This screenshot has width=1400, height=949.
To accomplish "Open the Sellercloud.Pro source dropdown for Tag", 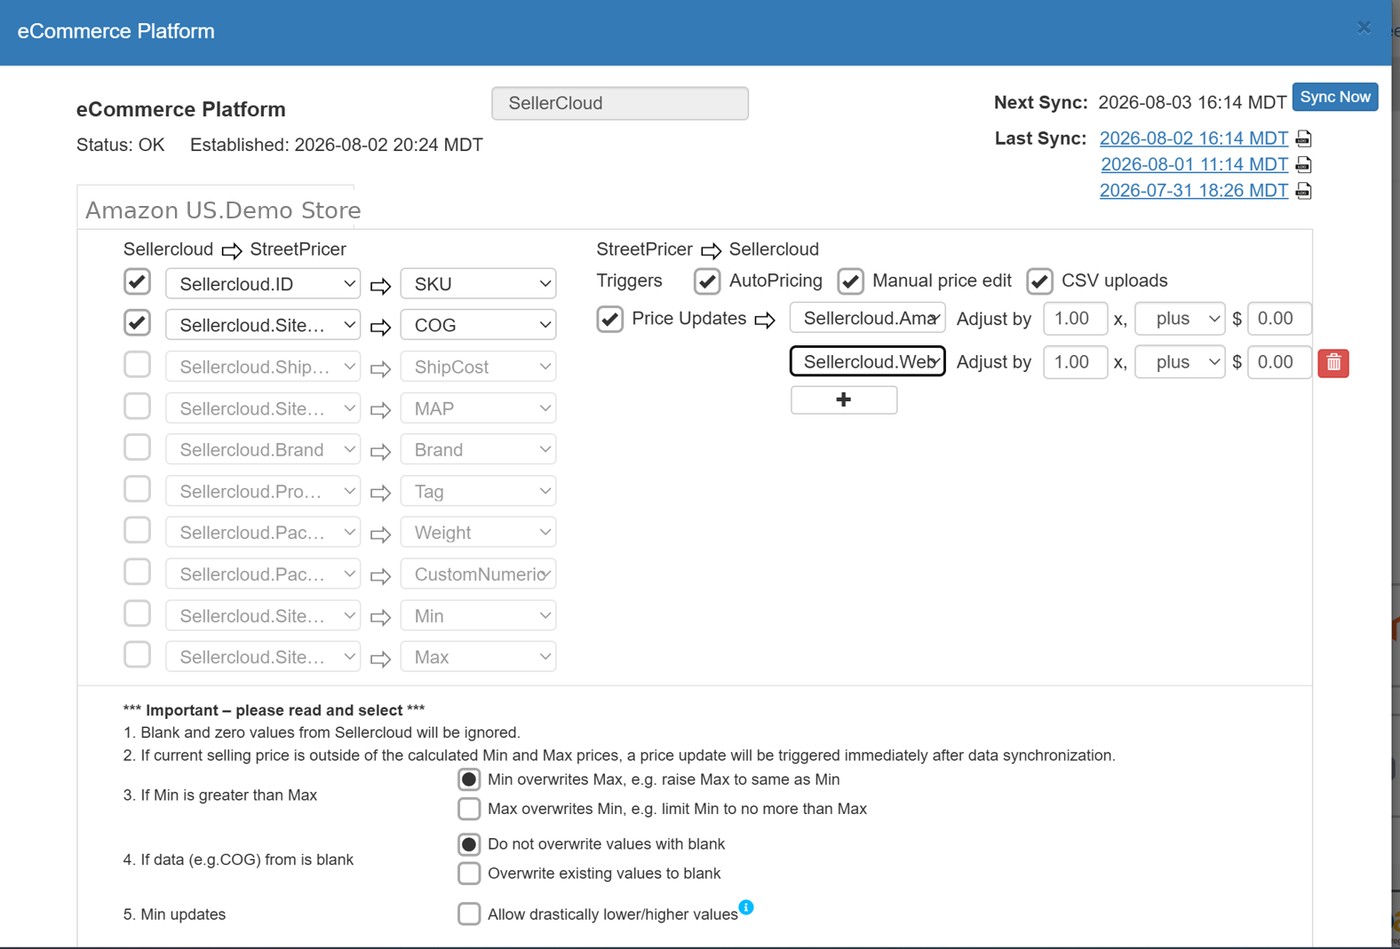I will (x=263, y=491).
